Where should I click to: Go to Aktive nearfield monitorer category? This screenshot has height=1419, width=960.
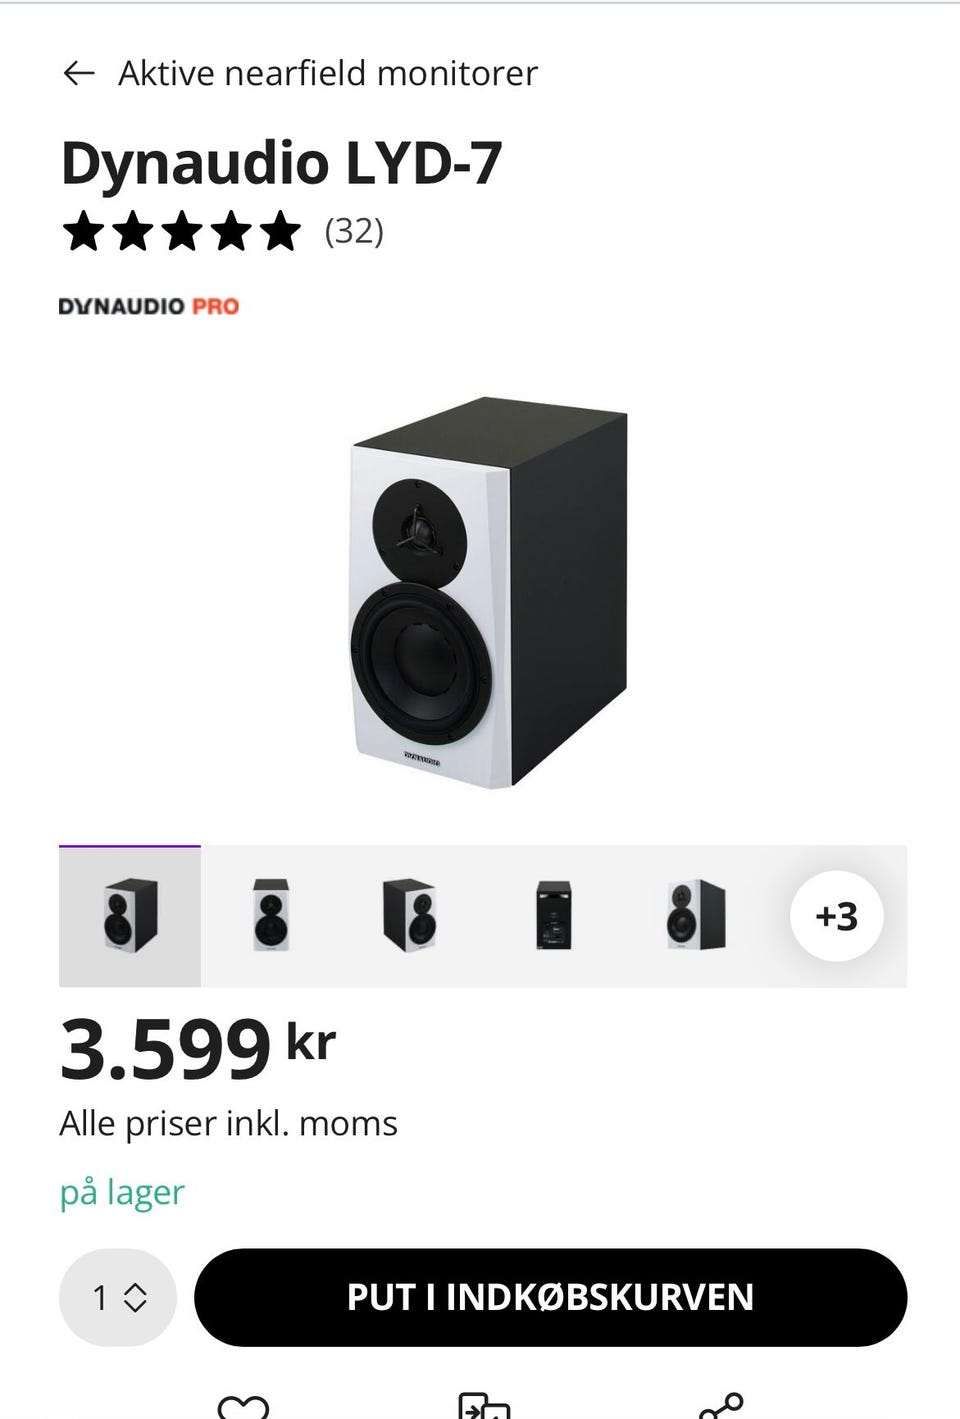coord(328,73)
